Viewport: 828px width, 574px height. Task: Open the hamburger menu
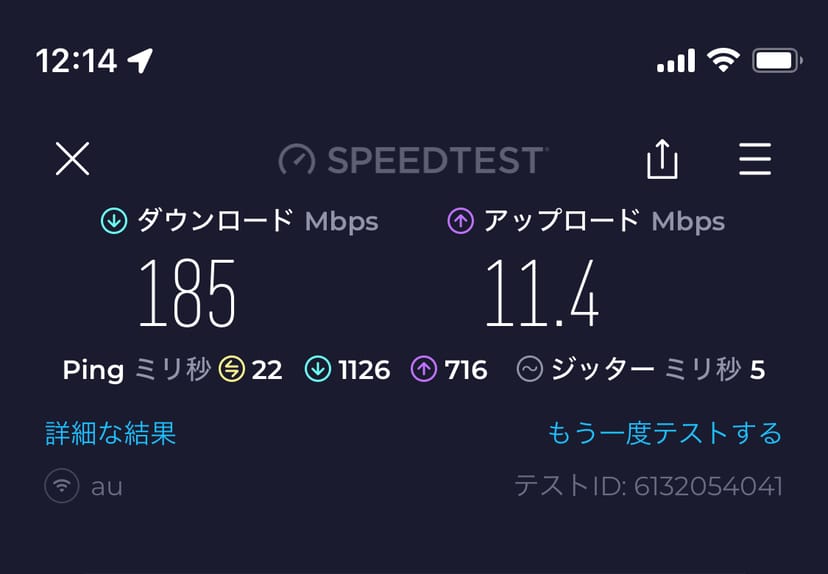(754, 158)
